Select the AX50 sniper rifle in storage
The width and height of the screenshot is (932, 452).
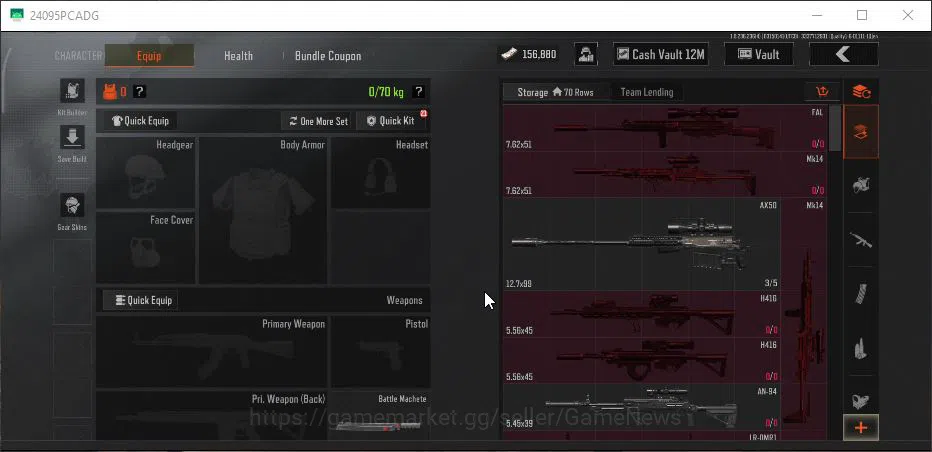pos(642,244)
